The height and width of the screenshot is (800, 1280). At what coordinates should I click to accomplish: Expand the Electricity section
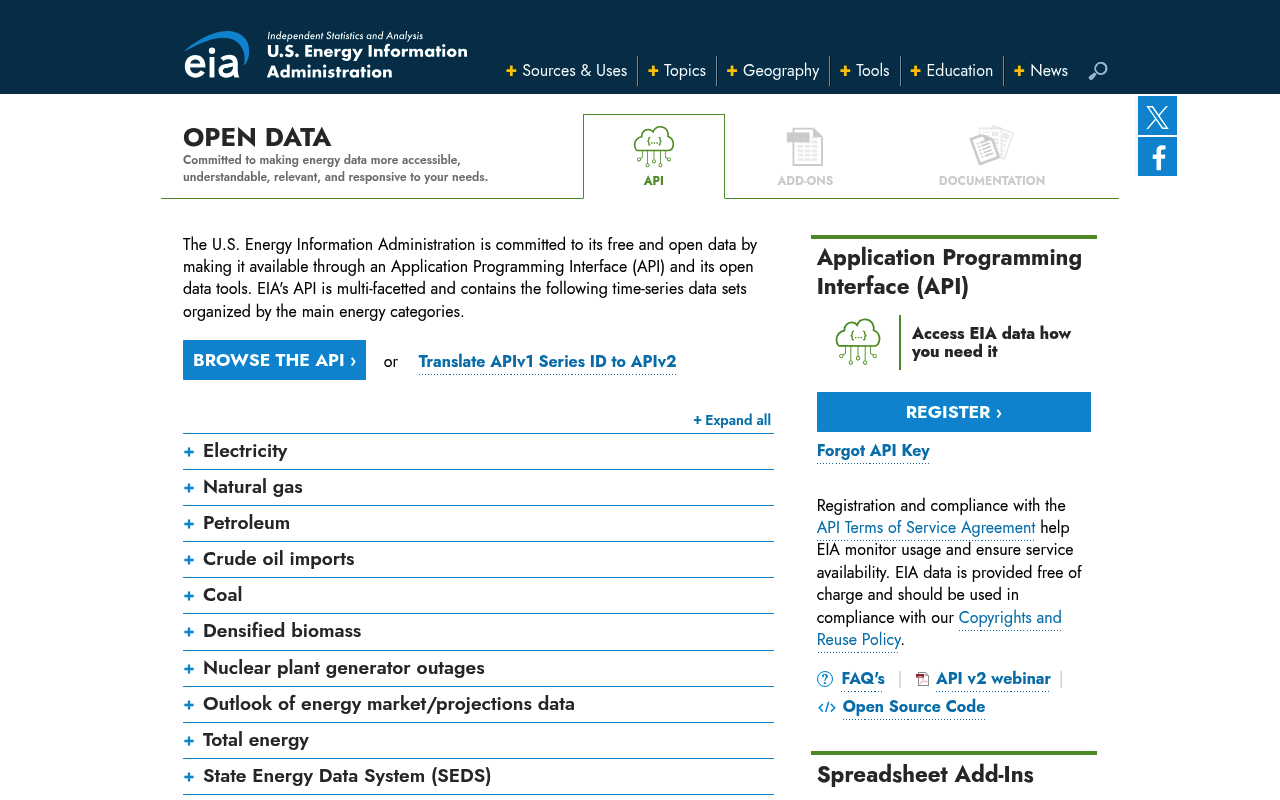pyautogui.click(x=478, y=451)
